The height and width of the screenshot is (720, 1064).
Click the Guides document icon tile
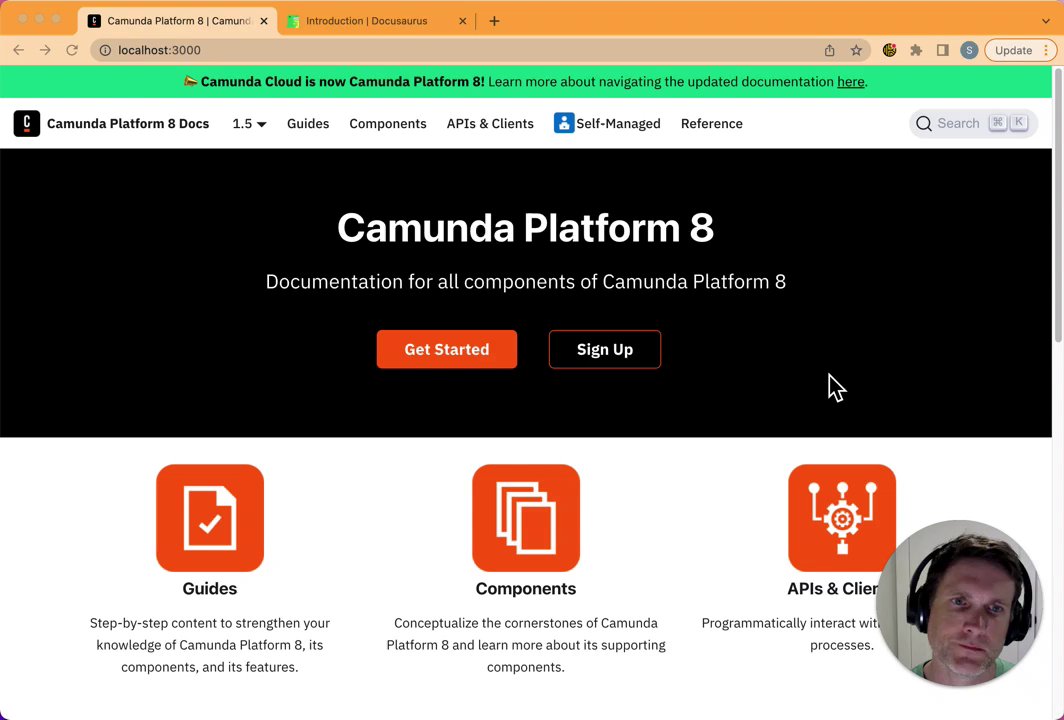pos(210,518)
